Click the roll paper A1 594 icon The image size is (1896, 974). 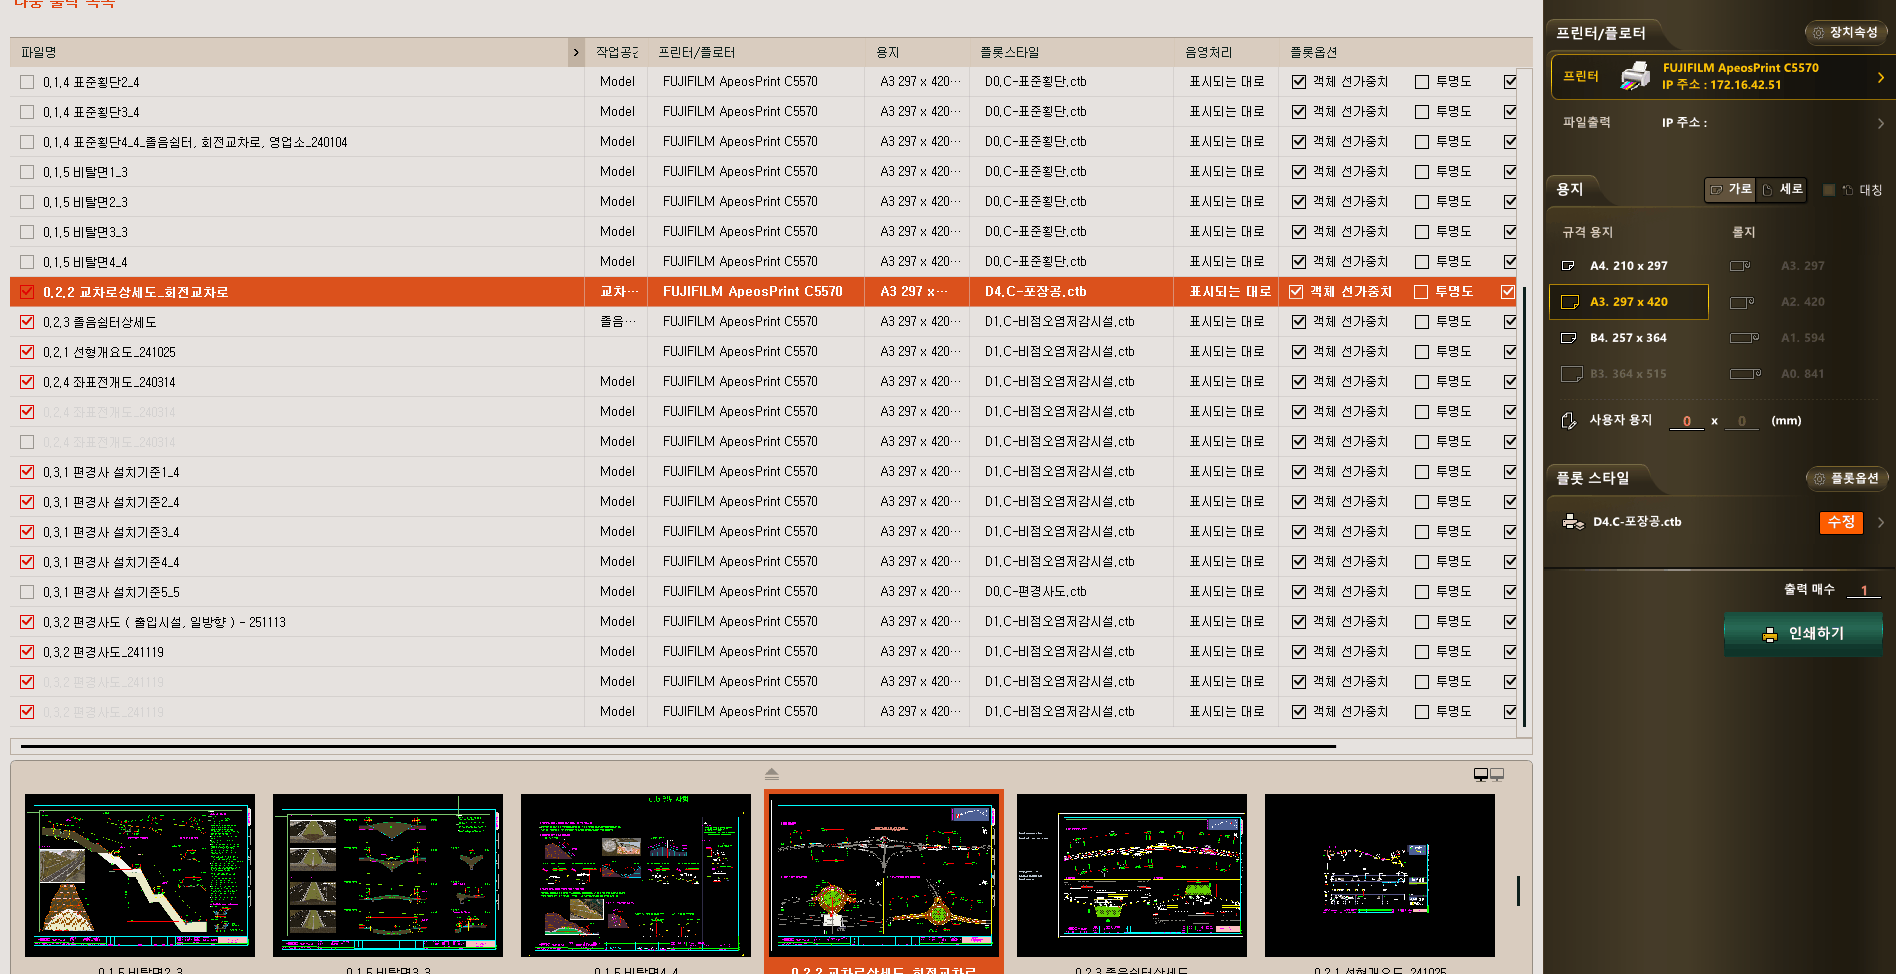coord(1745,338)
